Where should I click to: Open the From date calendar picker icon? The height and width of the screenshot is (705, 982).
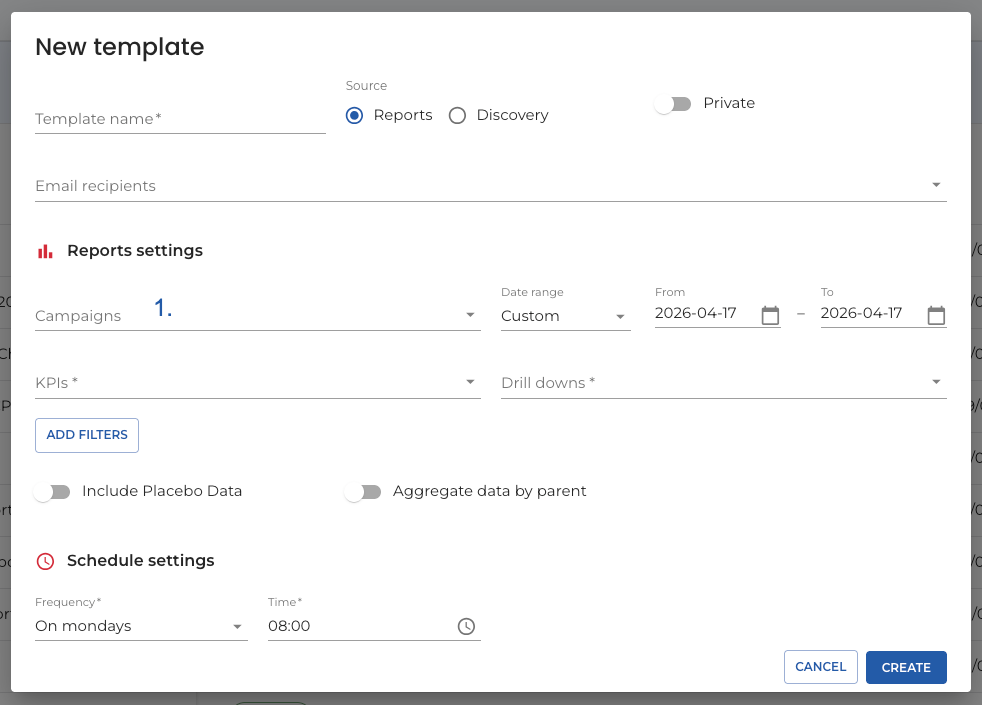click(770, 315)
